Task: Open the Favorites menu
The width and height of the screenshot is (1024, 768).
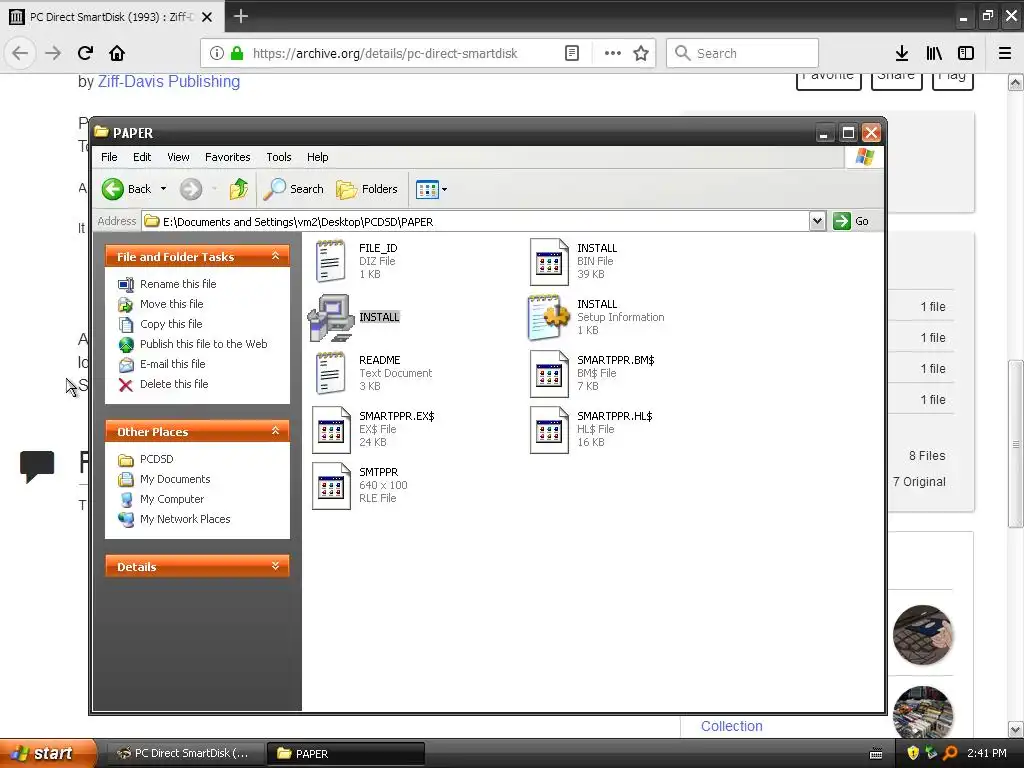Action: pos(227,157)
